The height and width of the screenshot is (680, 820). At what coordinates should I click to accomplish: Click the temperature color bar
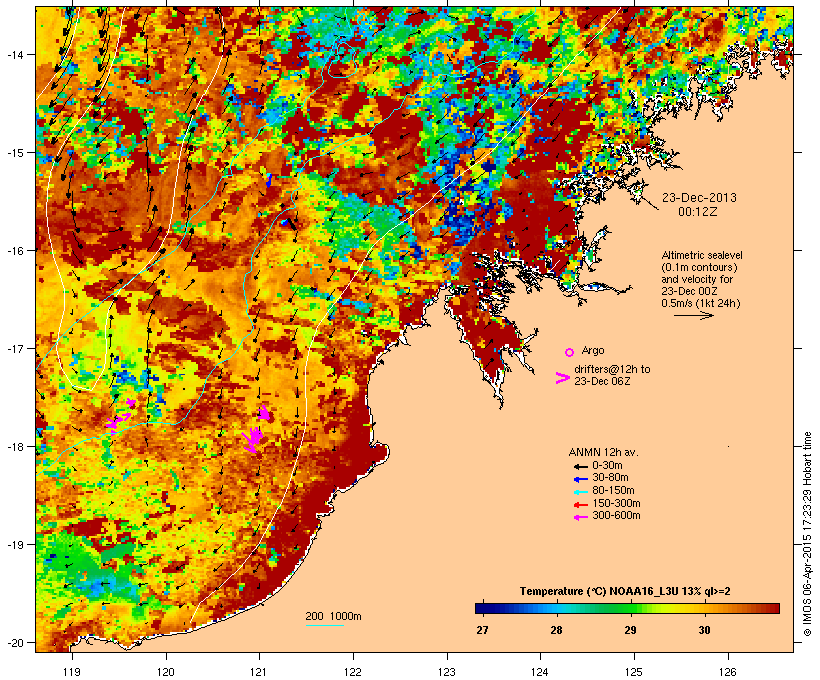[628, 608]
